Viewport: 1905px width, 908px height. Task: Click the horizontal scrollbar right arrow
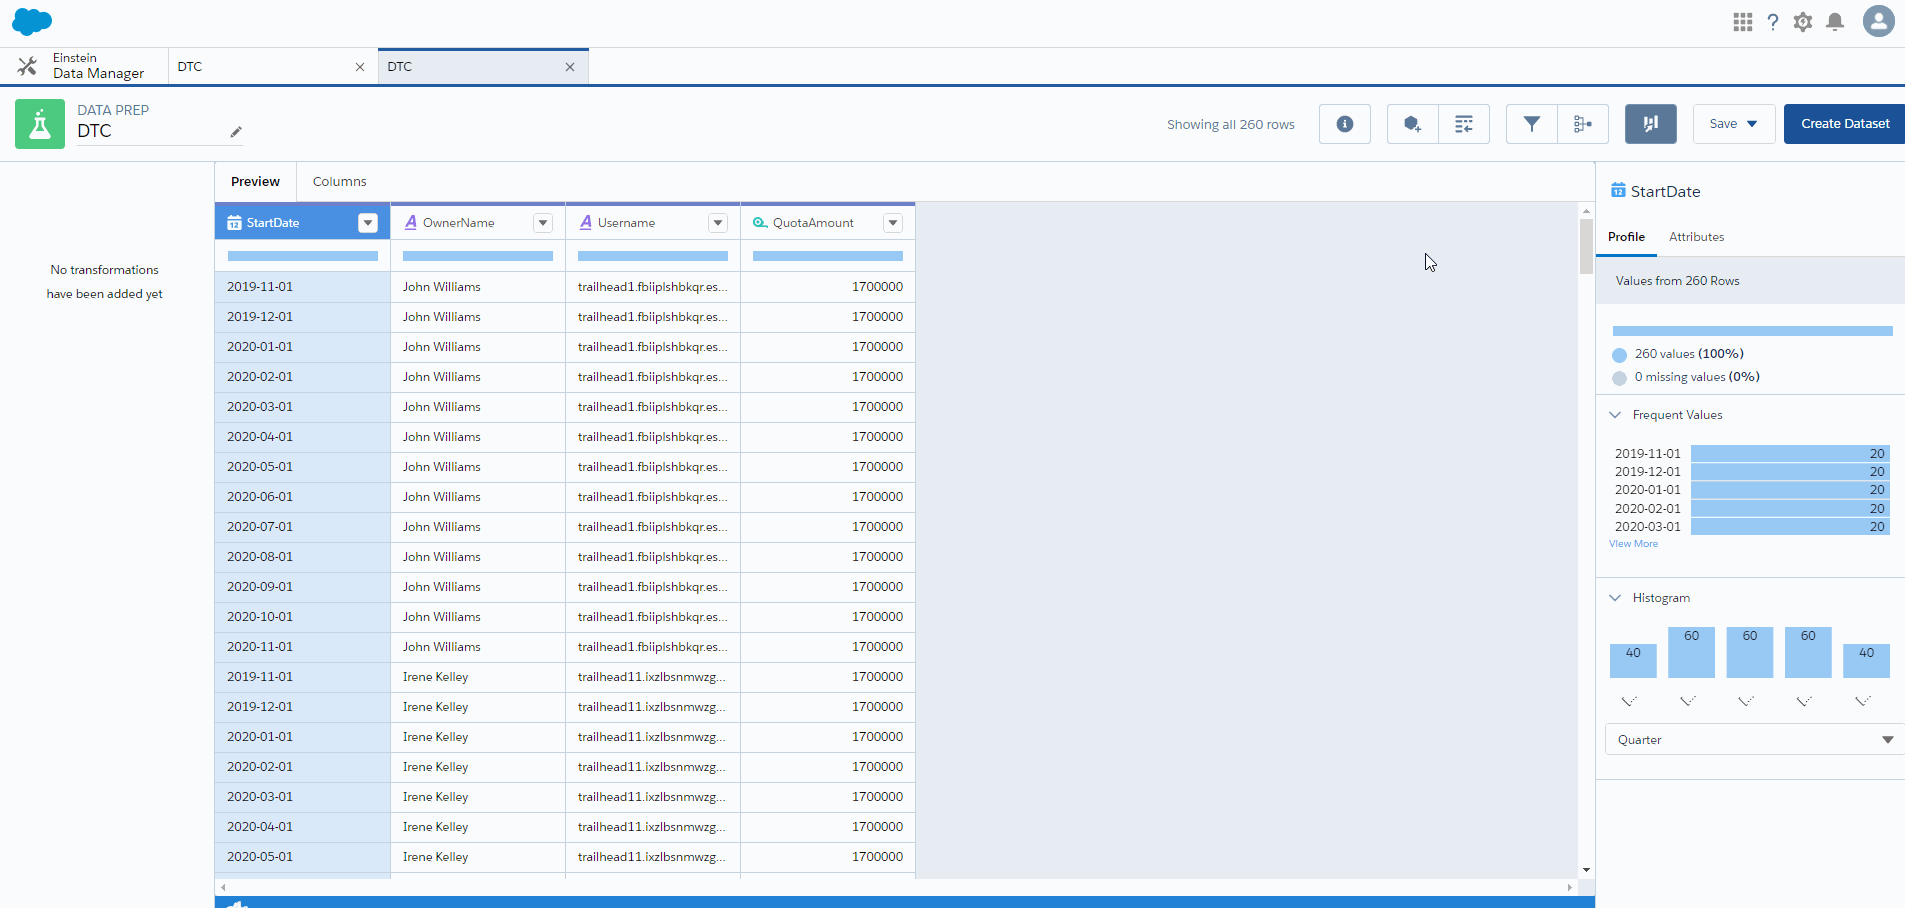(1570, 888)
